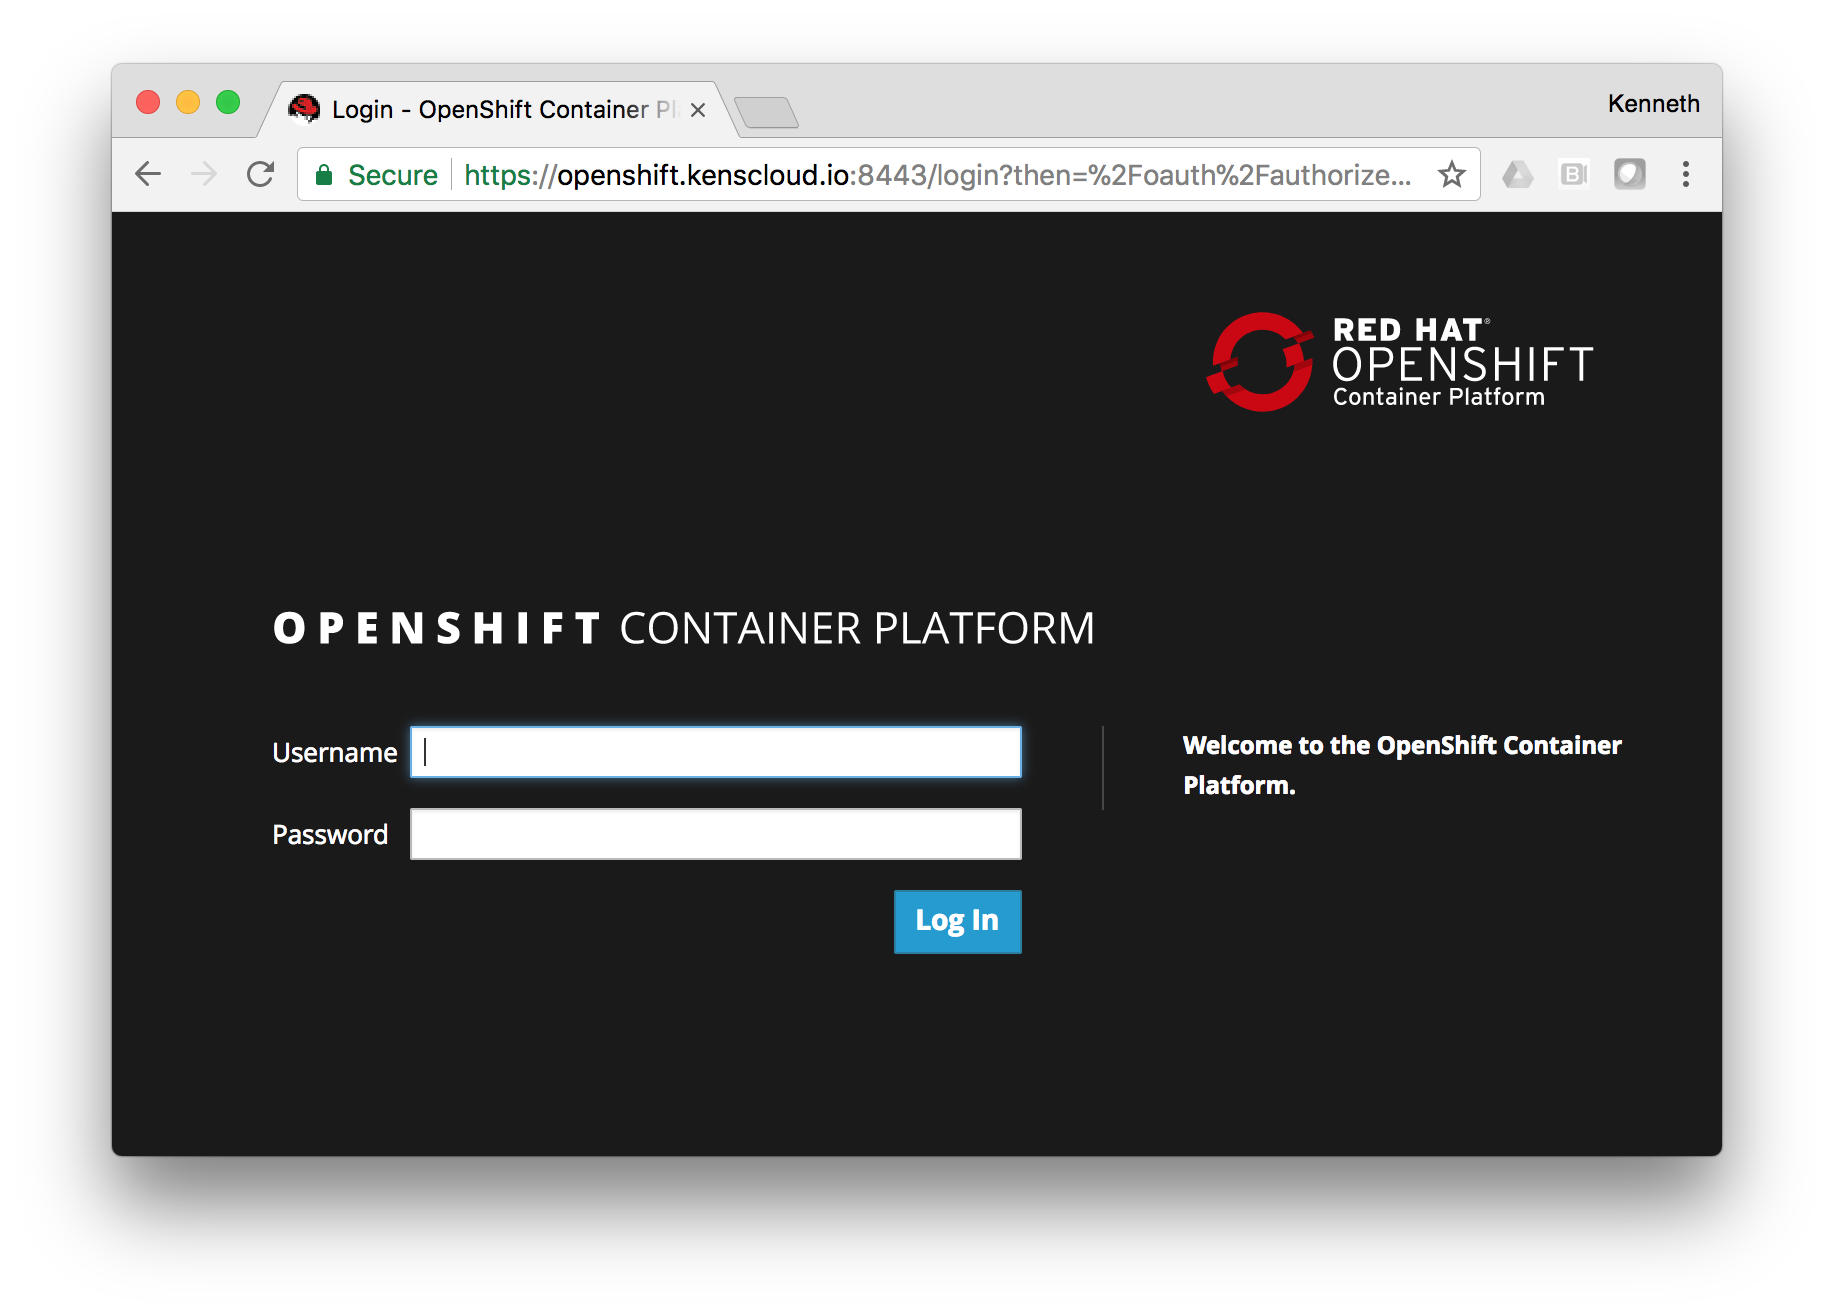Maximize the window with the green button
The width and height of the screenshot is (1834, 1316).
228,102
